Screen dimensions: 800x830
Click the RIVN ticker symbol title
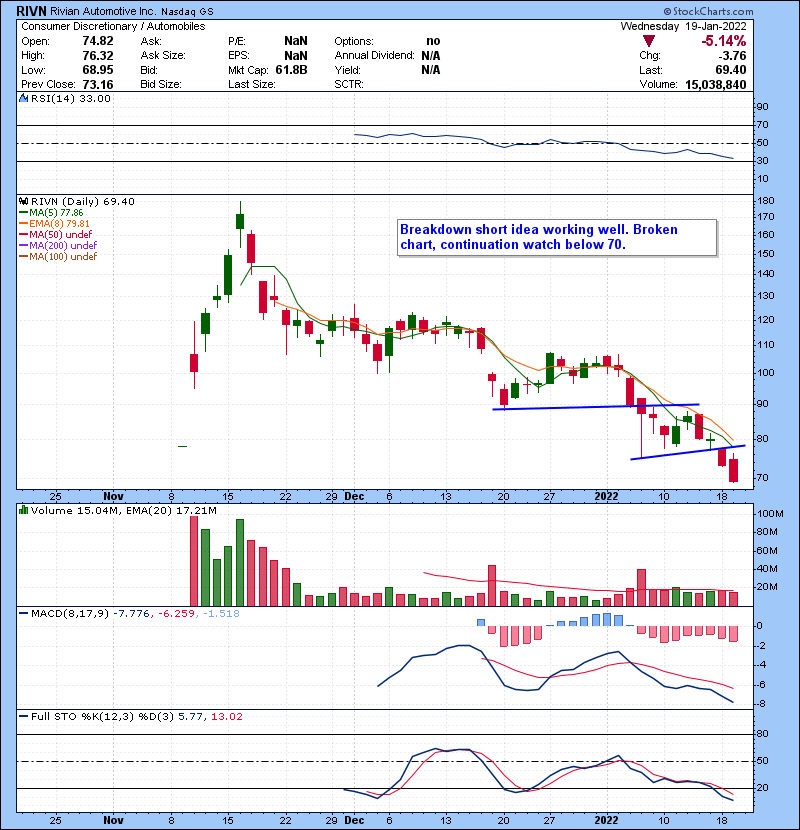pos(32,11)
